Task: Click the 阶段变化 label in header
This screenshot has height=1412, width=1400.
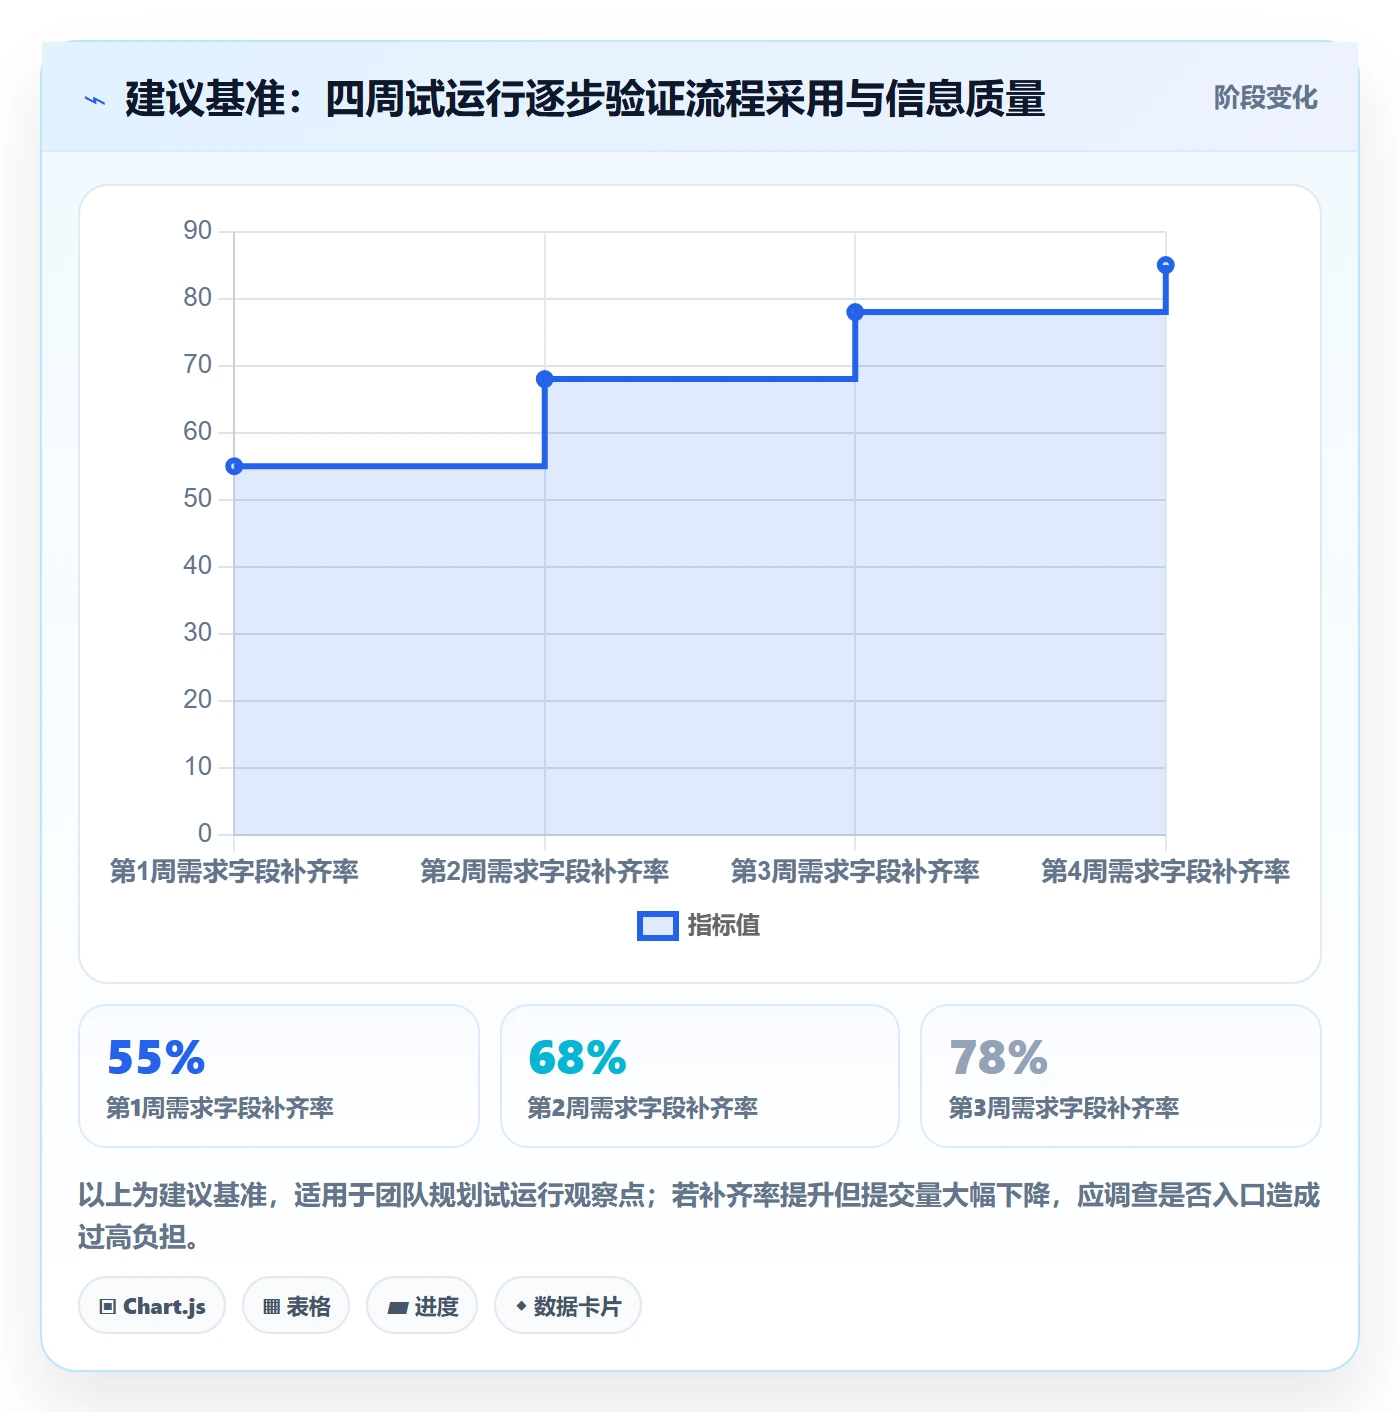Action: click(x=1265, y=98)
